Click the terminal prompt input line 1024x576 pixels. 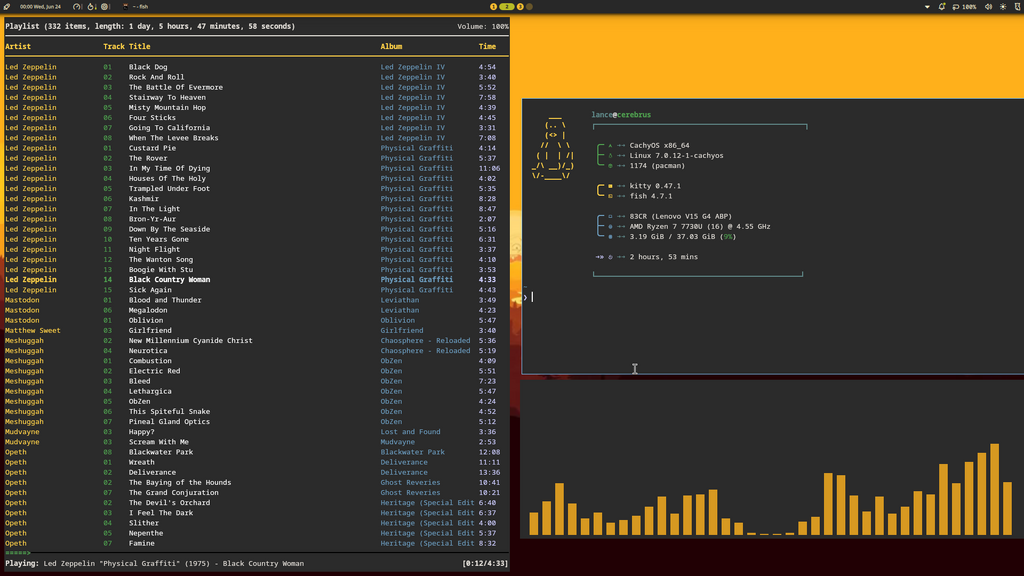point(772,297)
